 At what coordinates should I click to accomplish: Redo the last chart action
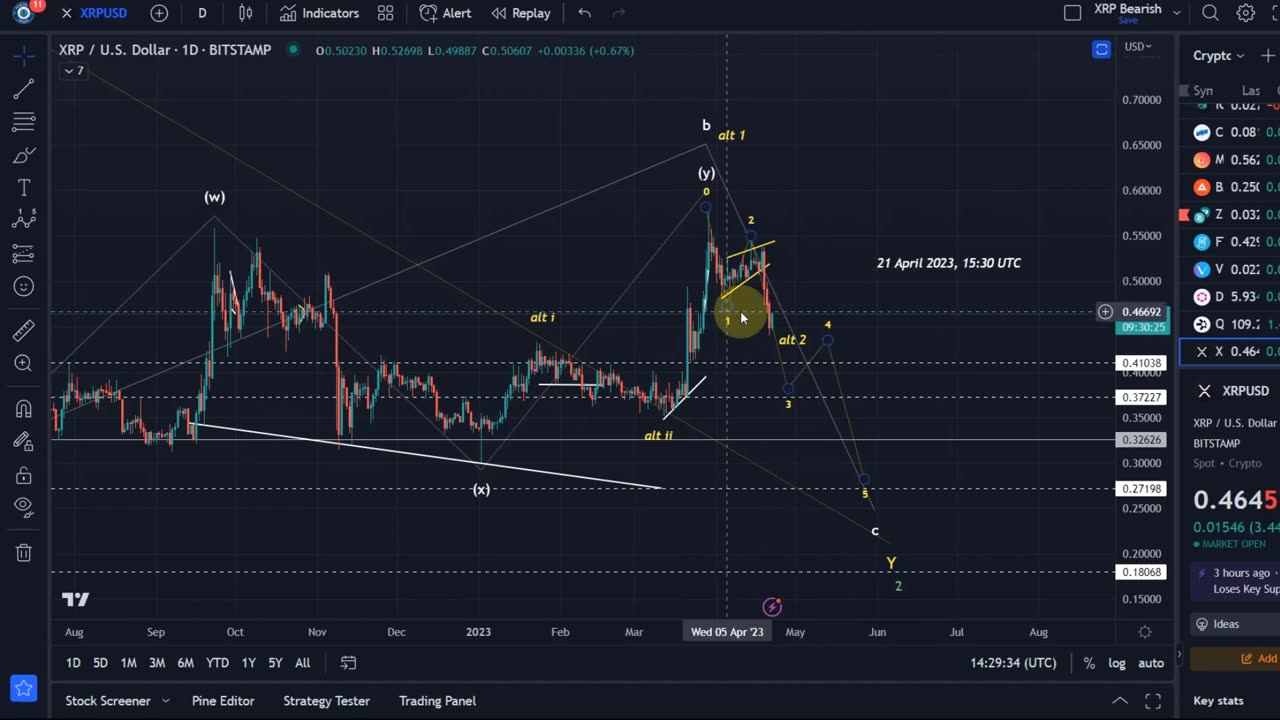coord(619,13)
